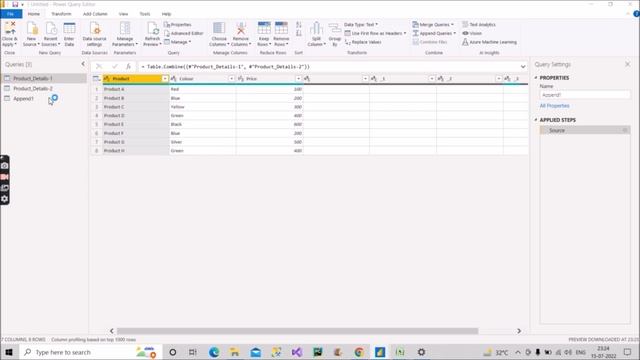640x360 pixels.
Task: Open Price column filter dropdown
Action: click(x=298, y=78)
